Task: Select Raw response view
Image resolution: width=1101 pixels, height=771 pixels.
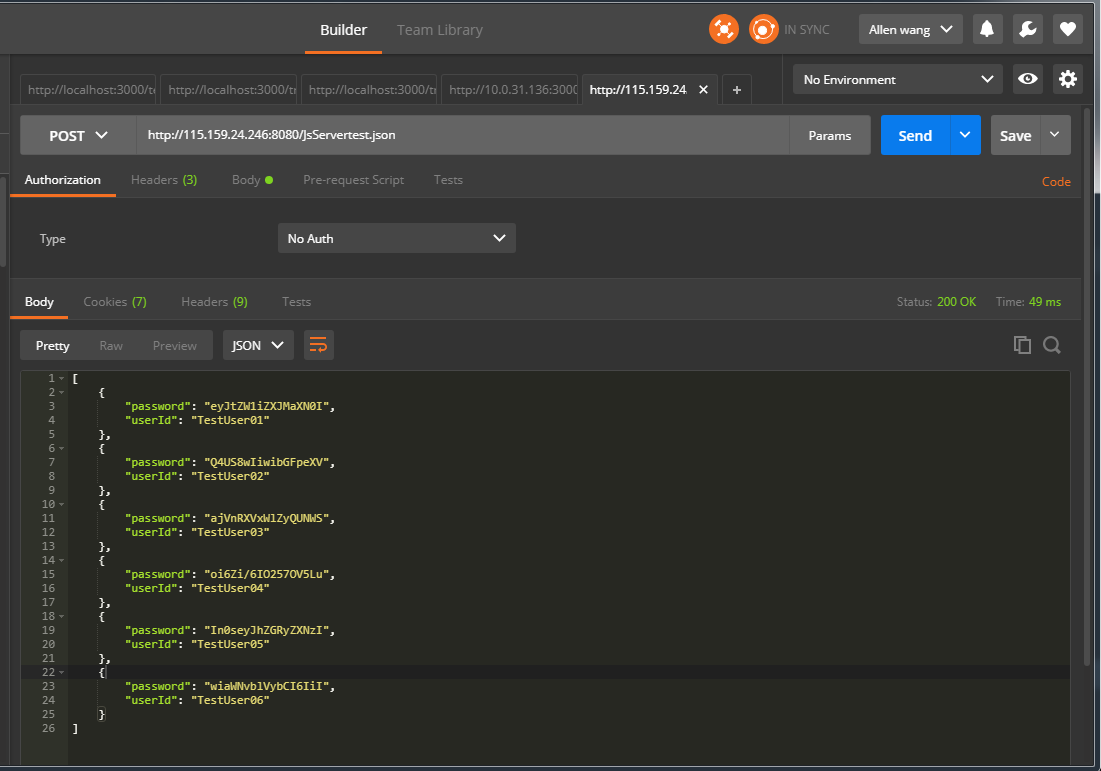Action: click(111, 345)
